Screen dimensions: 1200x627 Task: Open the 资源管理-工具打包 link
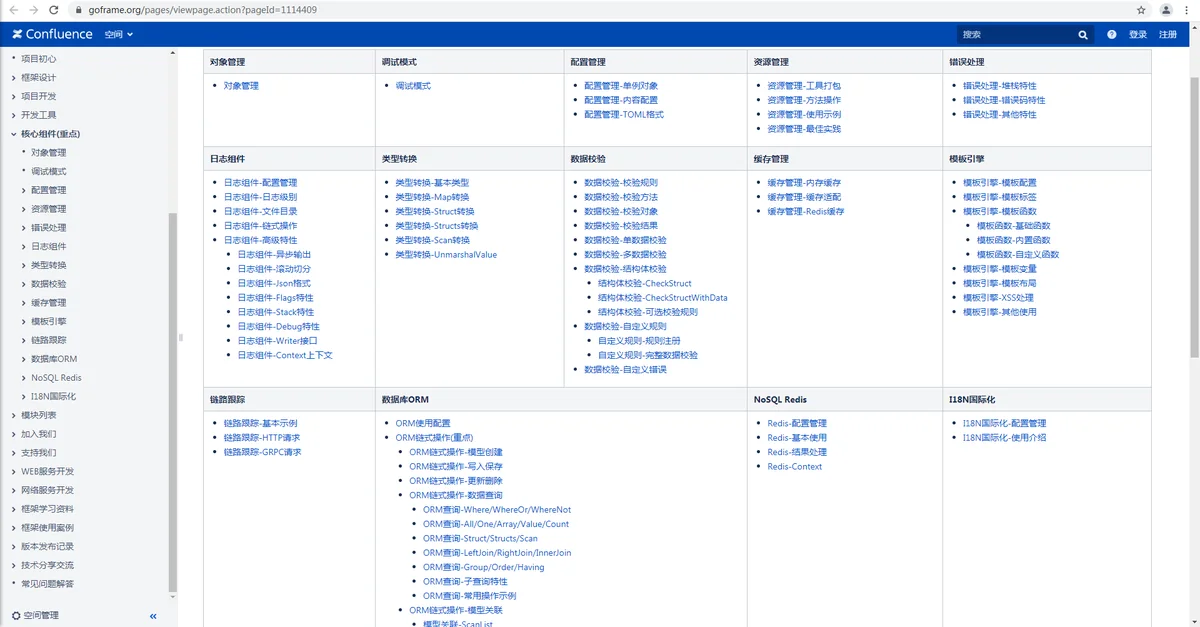coord(804,86)
